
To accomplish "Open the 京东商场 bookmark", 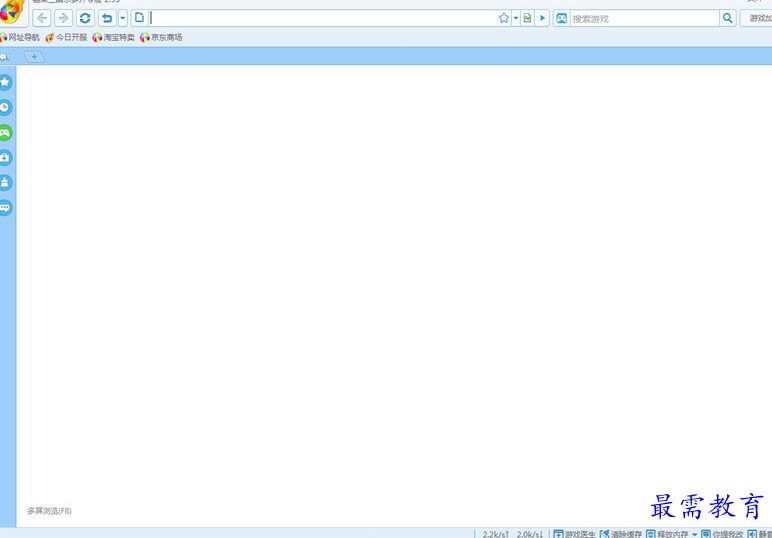I will [161, 37].
